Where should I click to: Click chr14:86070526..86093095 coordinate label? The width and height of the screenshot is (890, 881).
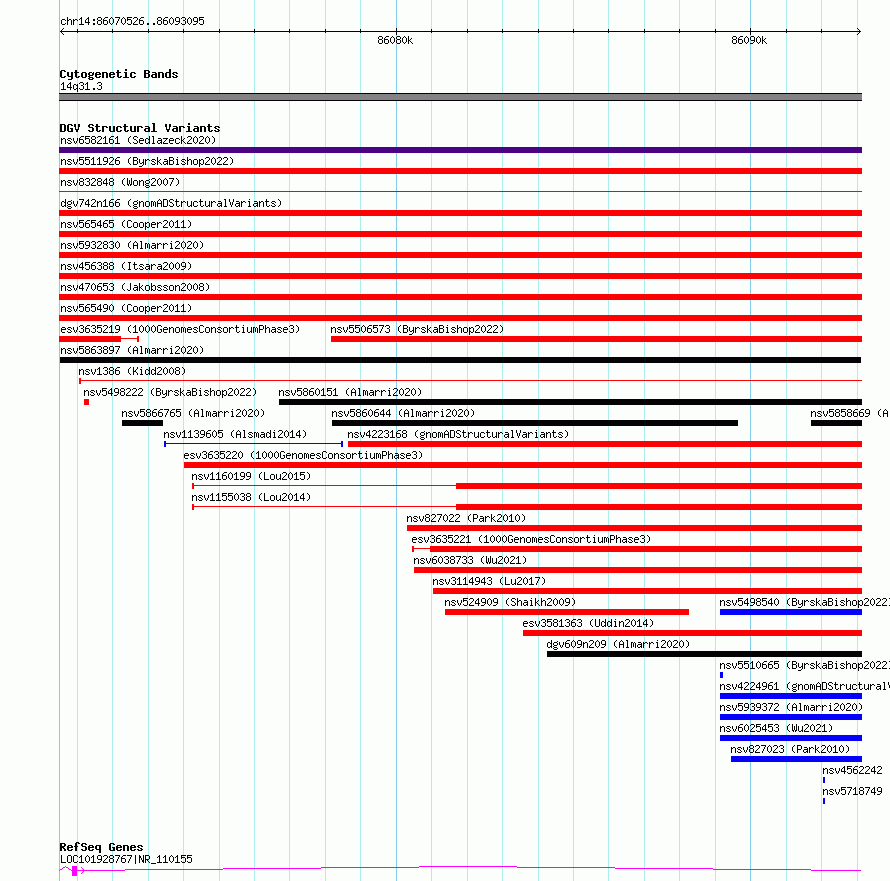point(132,21)
